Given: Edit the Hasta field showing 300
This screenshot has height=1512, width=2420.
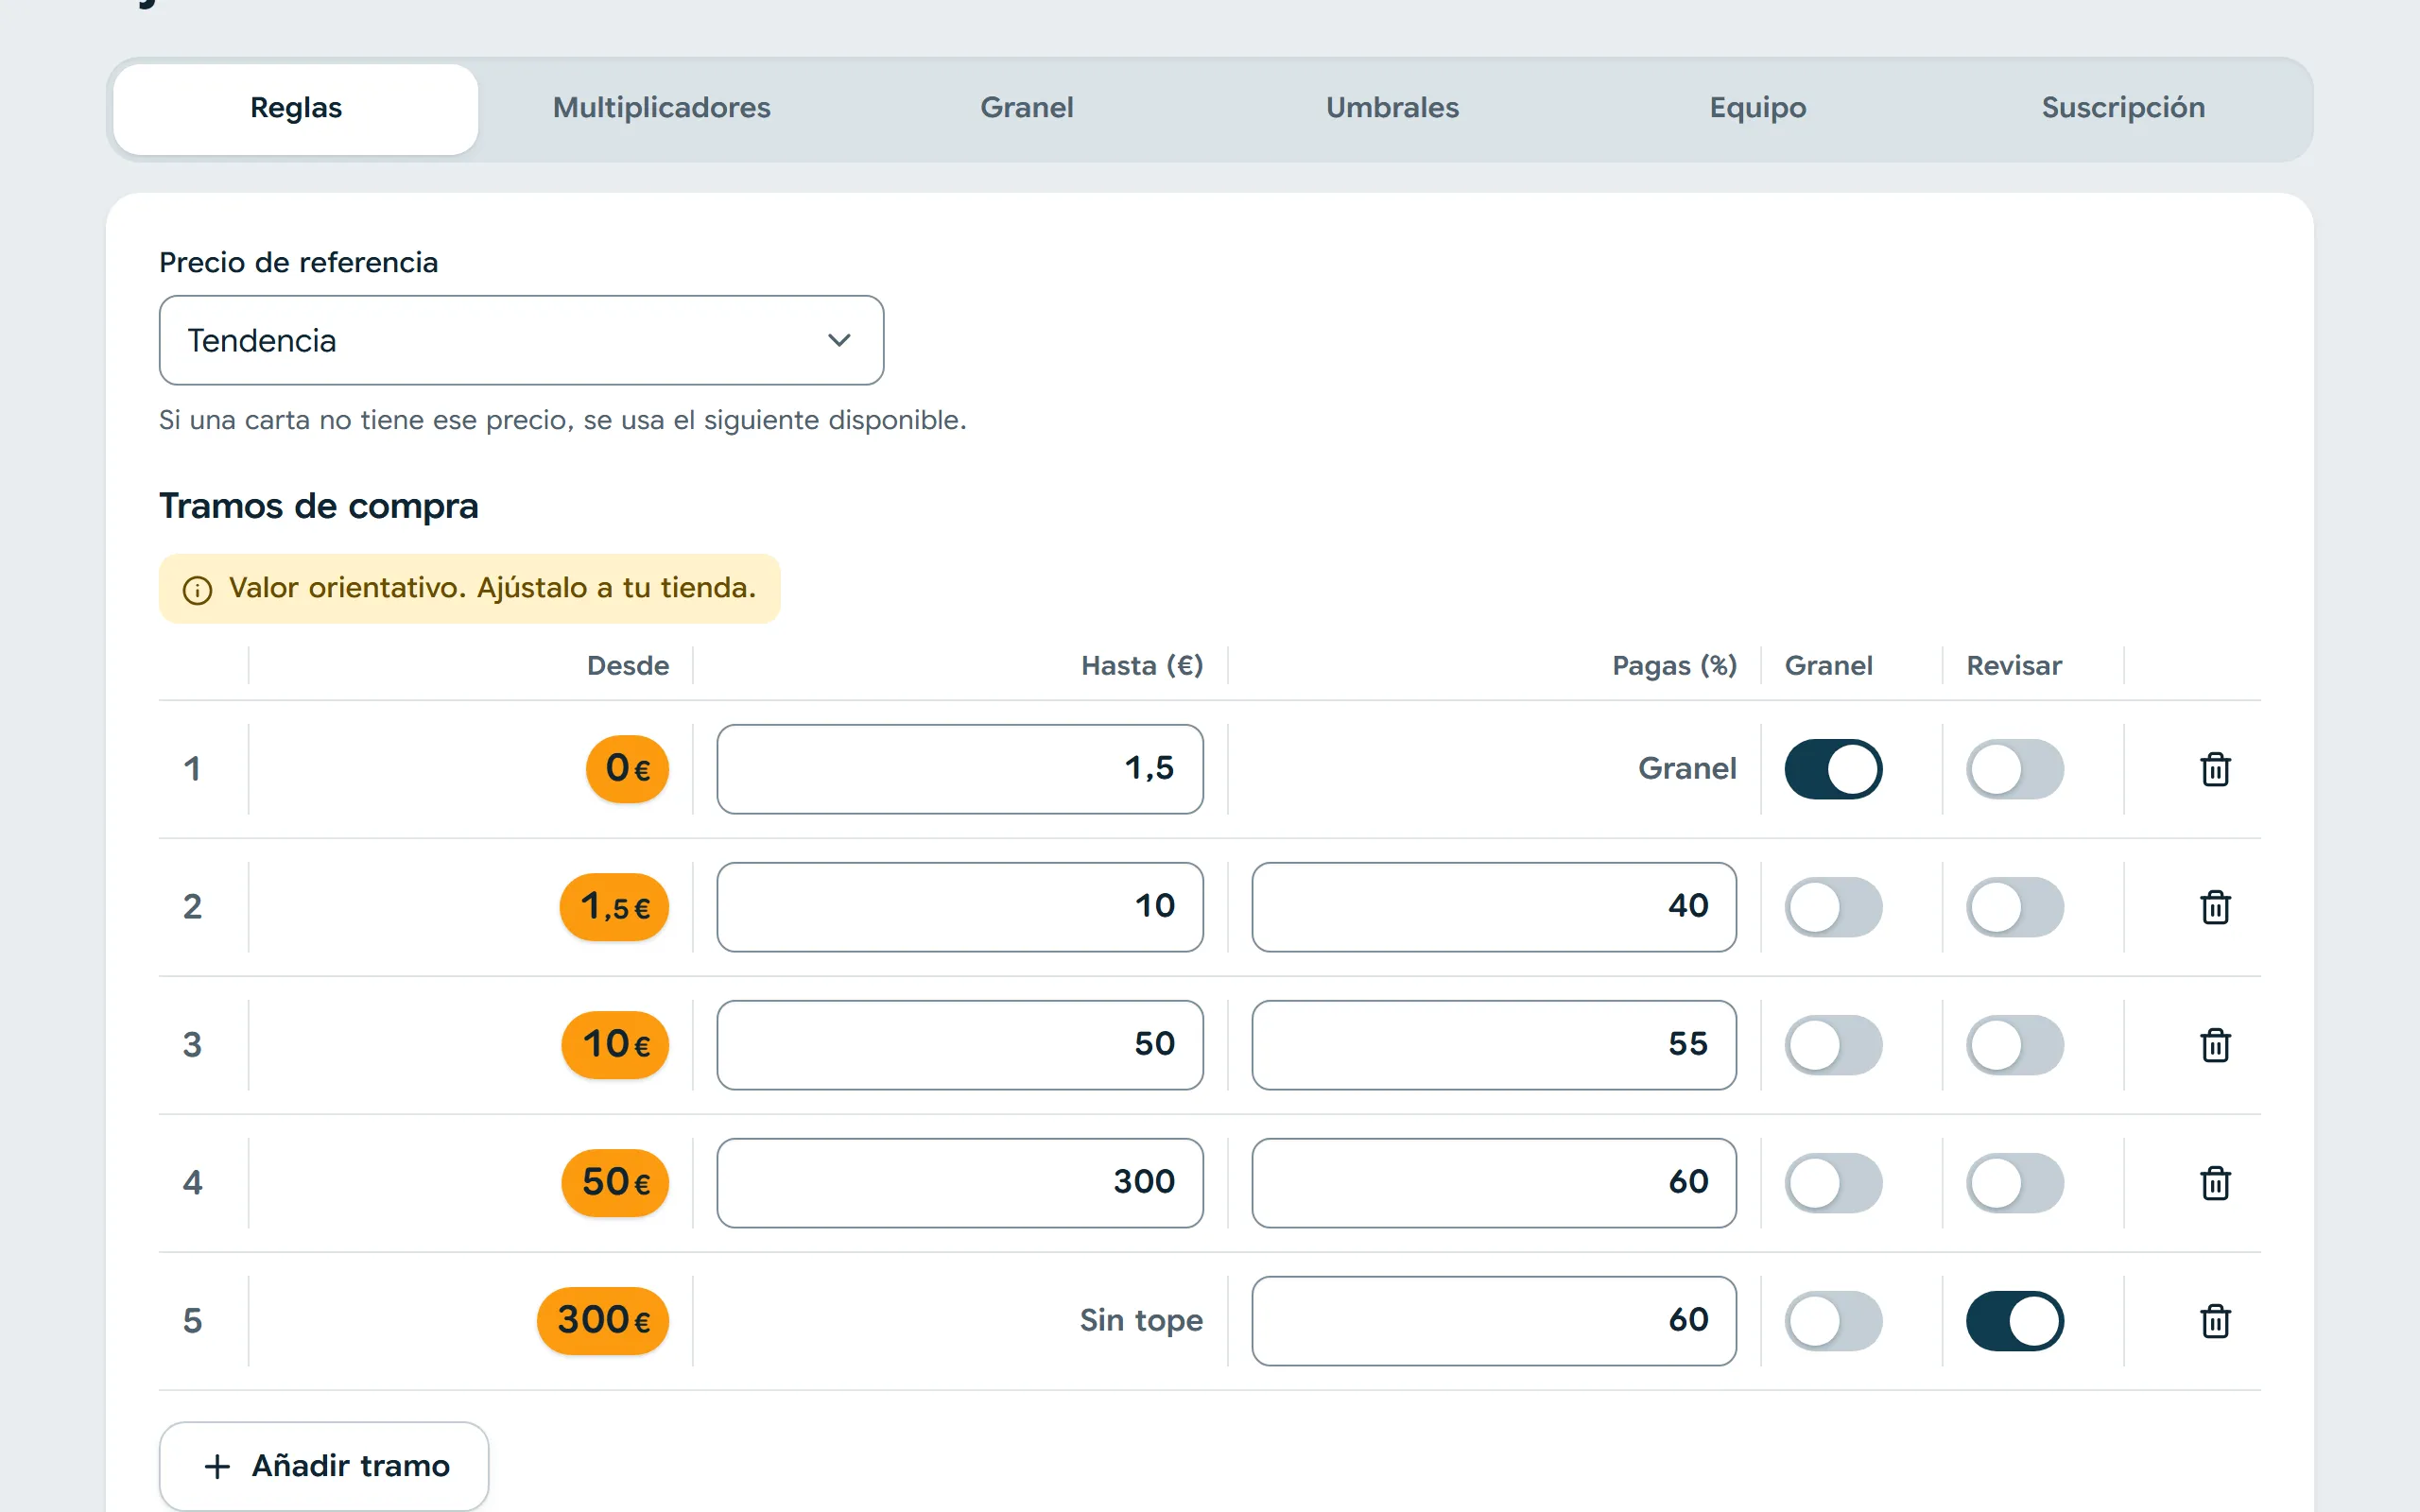Looking at the screenshot, I should (x=960, y=1183).
